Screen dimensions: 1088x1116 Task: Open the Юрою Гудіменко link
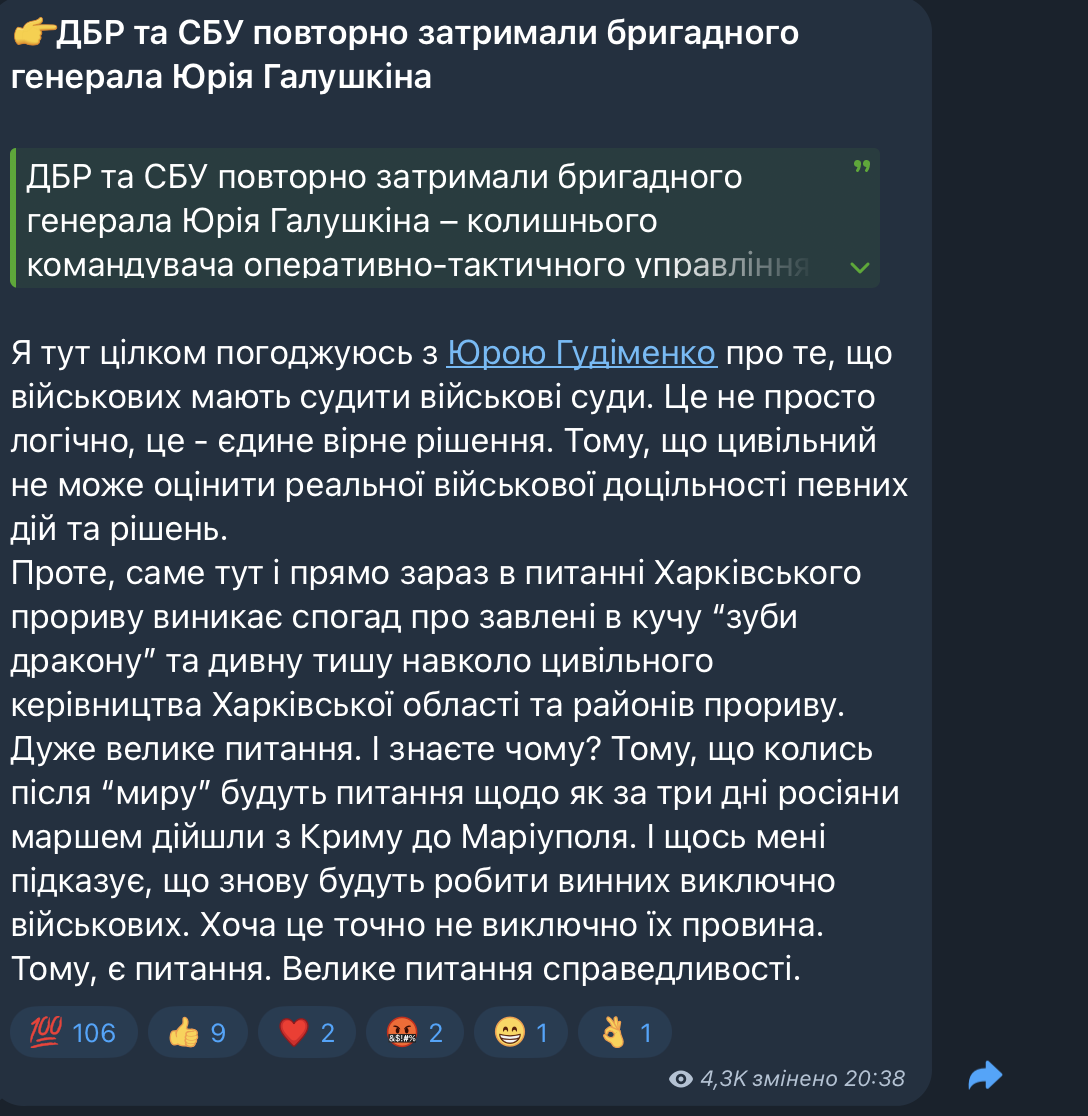581,353
